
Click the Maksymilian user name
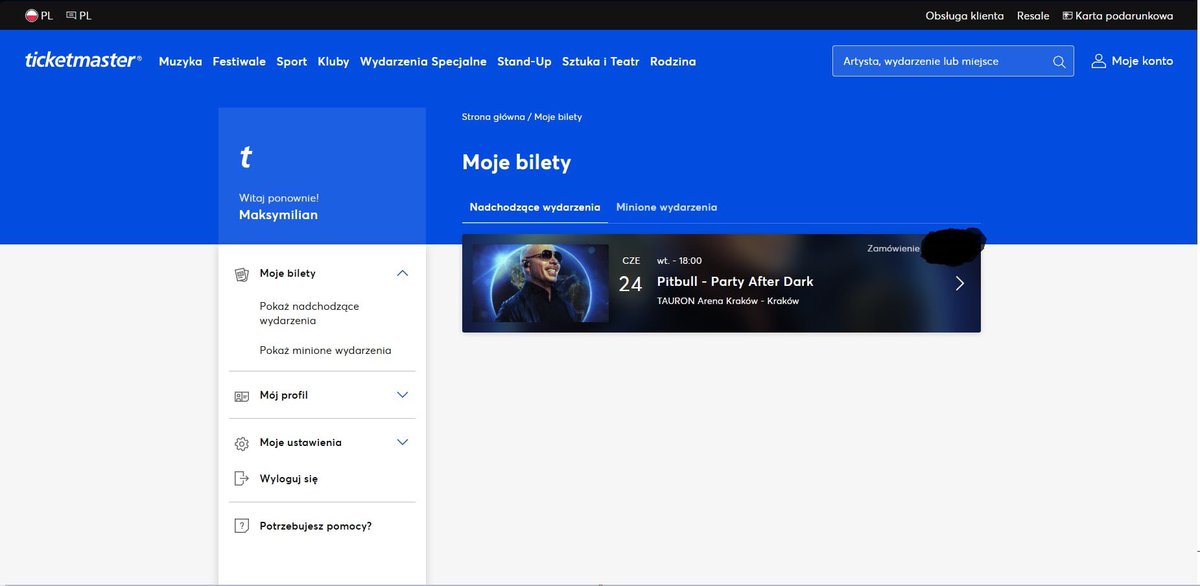(x=278, y=215)
